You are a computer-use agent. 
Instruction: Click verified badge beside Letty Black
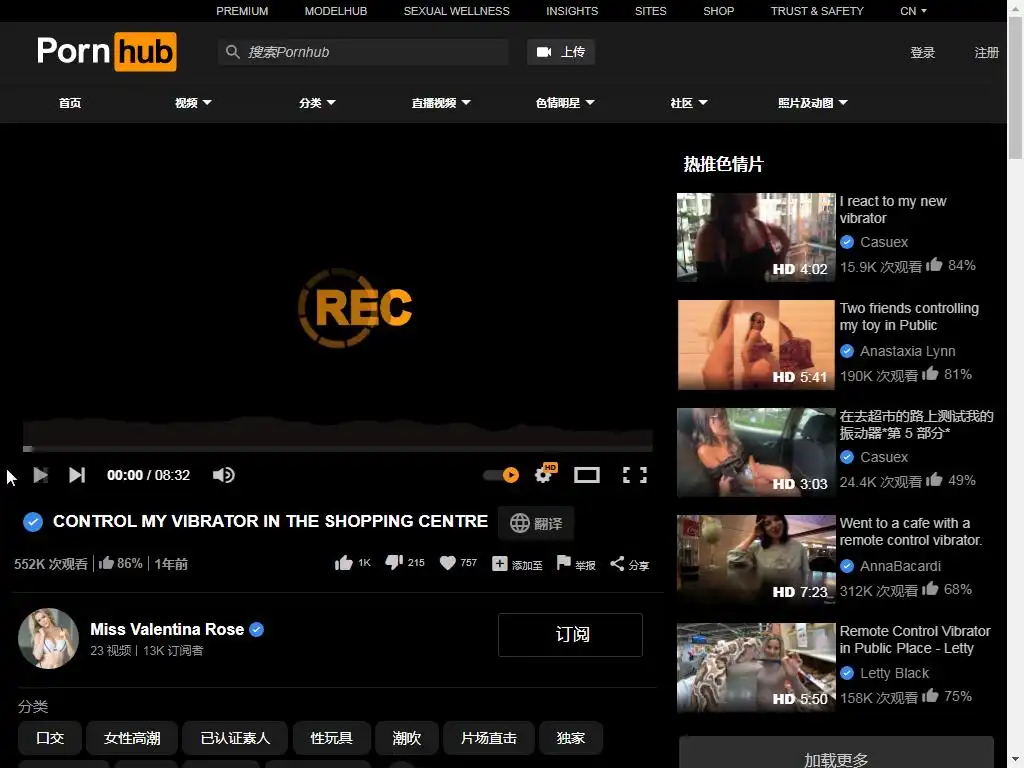point(847,673)
